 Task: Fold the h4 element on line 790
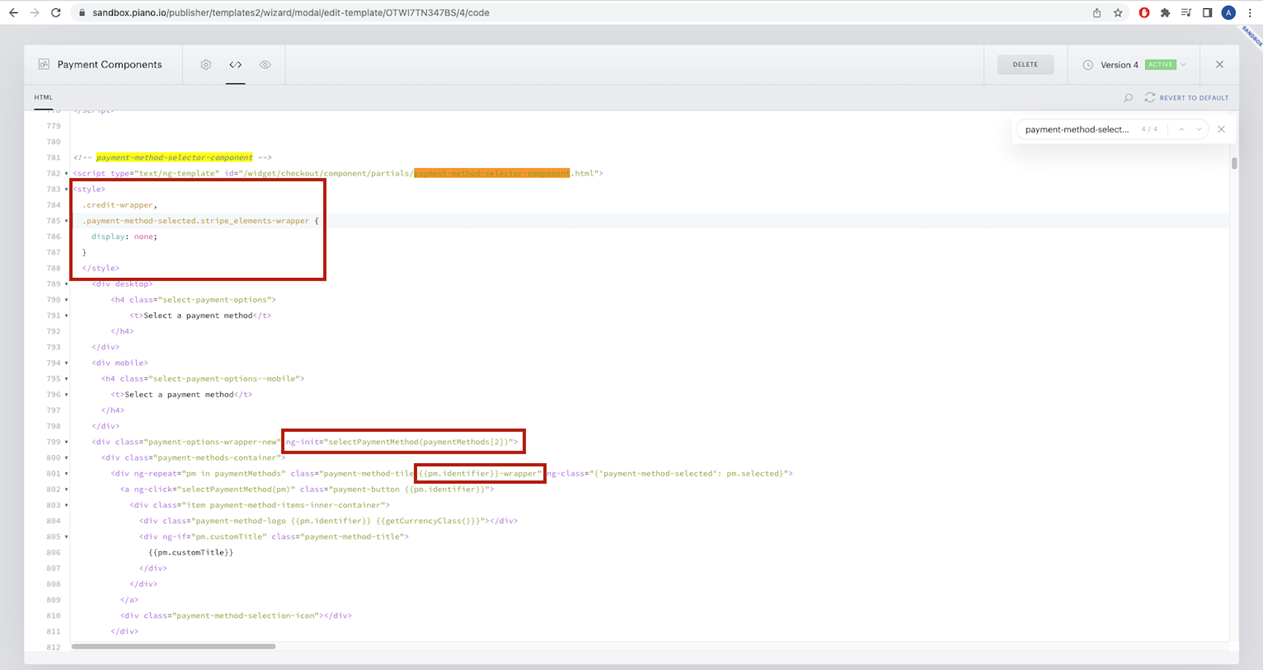67,300
